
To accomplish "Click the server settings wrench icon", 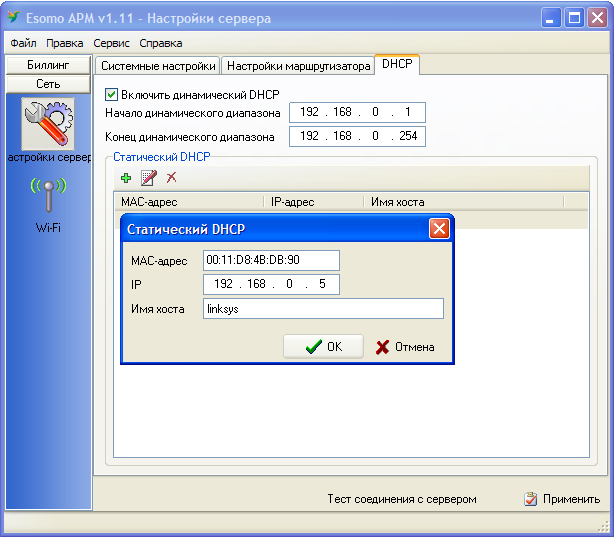I will 47,124.
